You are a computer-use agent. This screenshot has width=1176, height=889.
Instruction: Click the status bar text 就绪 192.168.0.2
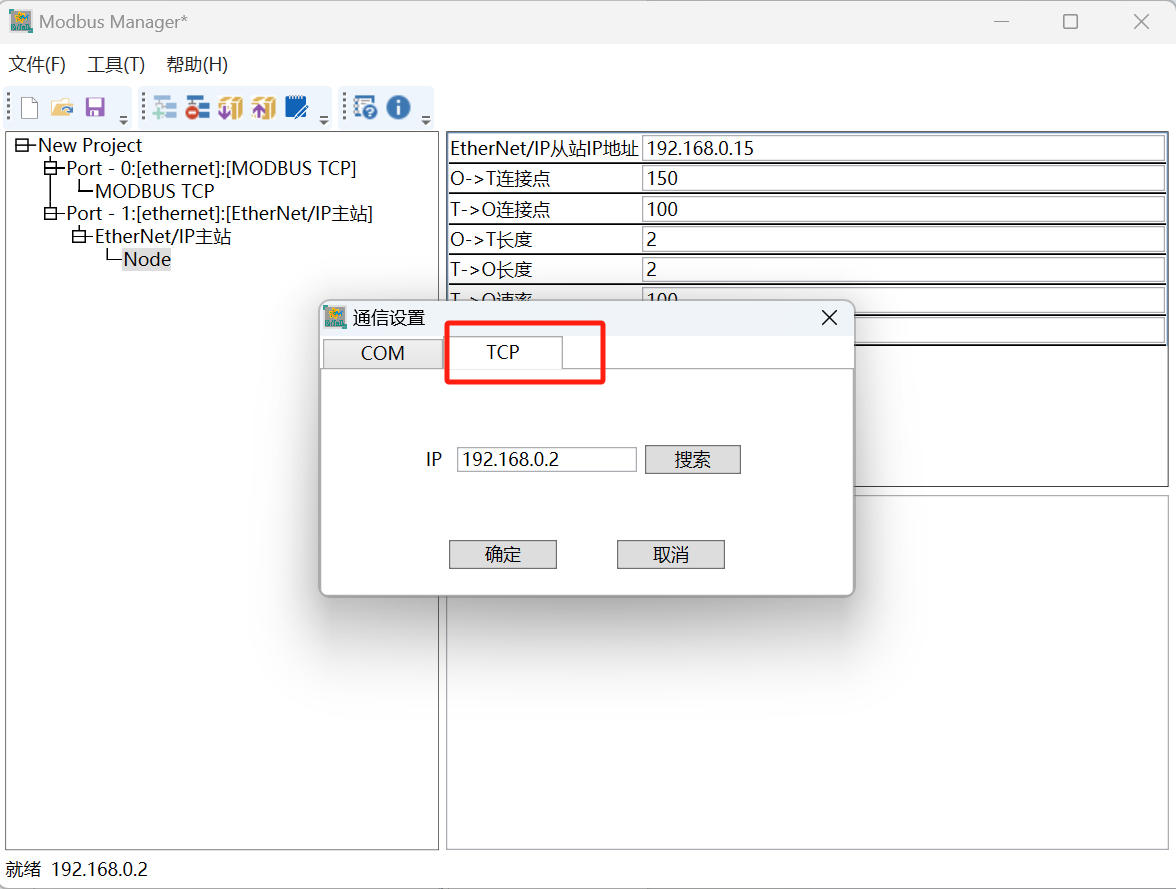point(76,869)
